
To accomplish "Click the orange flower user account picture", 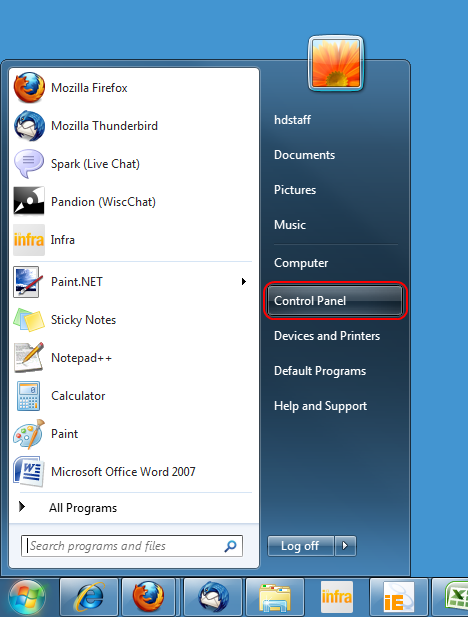I will pyautogui.click(x=336, y=63).
